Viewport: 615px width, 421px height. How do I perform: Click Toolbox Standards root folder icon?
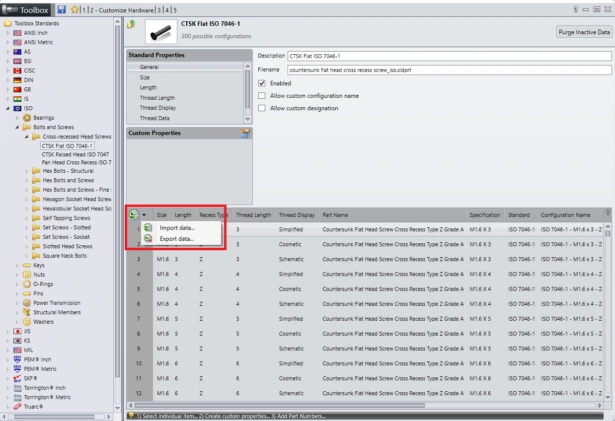tap(8, 24)
